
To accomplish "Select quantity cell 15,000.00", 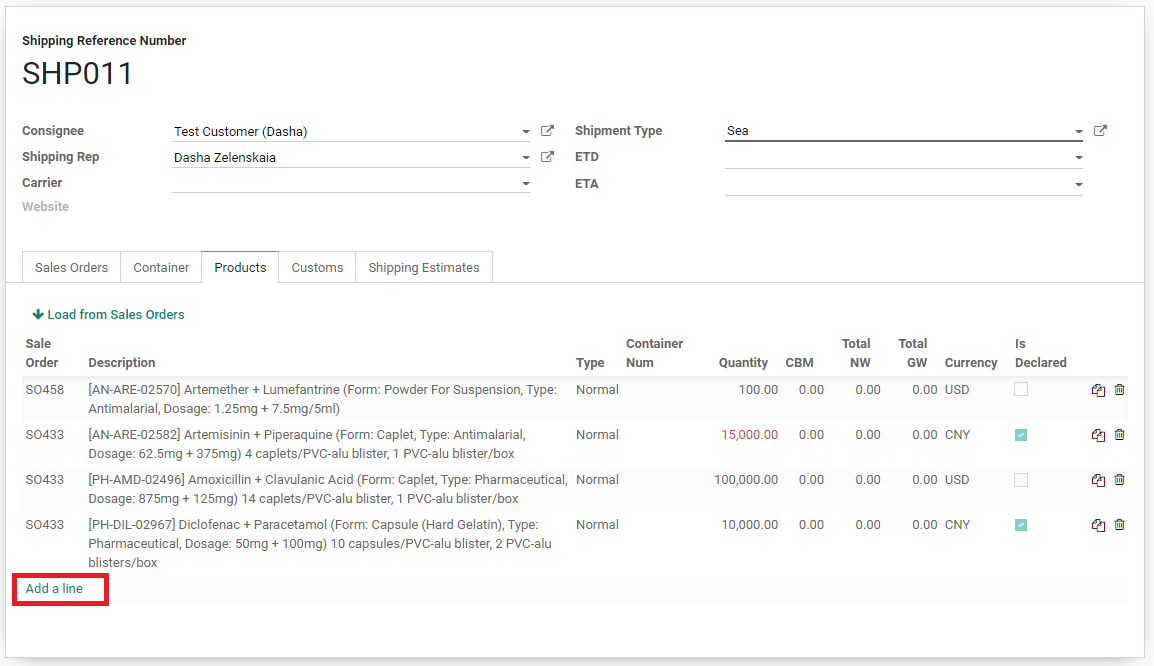I will [749, 435].
